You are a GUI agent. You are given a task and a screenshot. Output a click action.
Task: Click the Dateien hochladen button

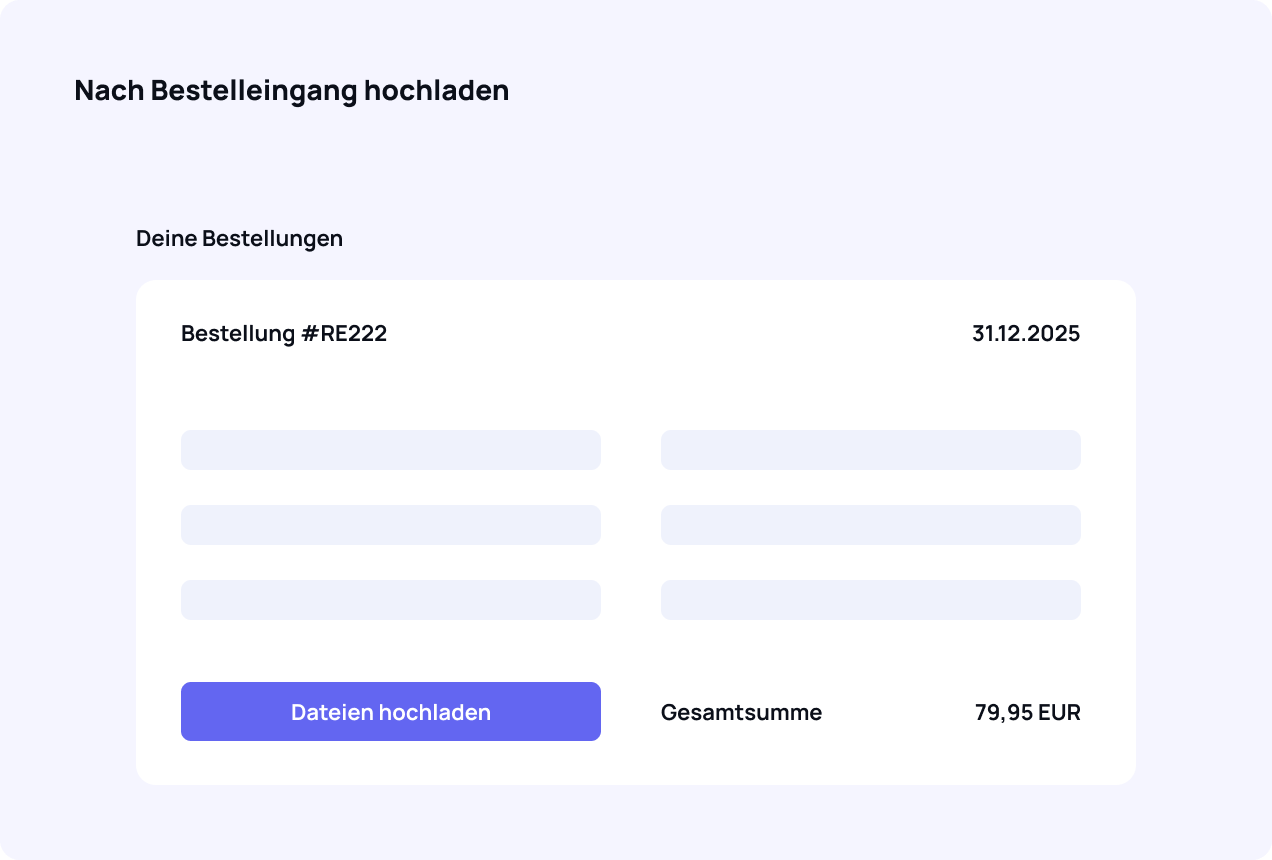(391, 711)
